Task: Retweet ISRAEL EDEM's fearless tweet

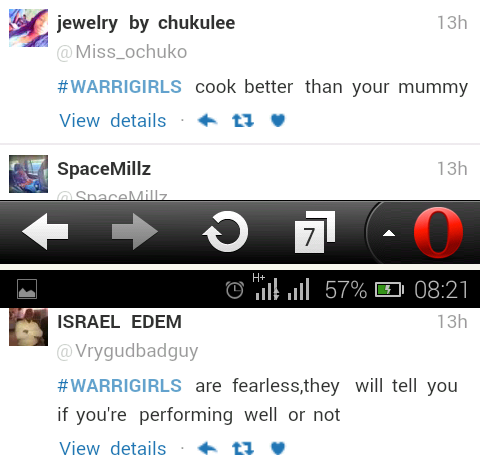Action: [243, 448]
